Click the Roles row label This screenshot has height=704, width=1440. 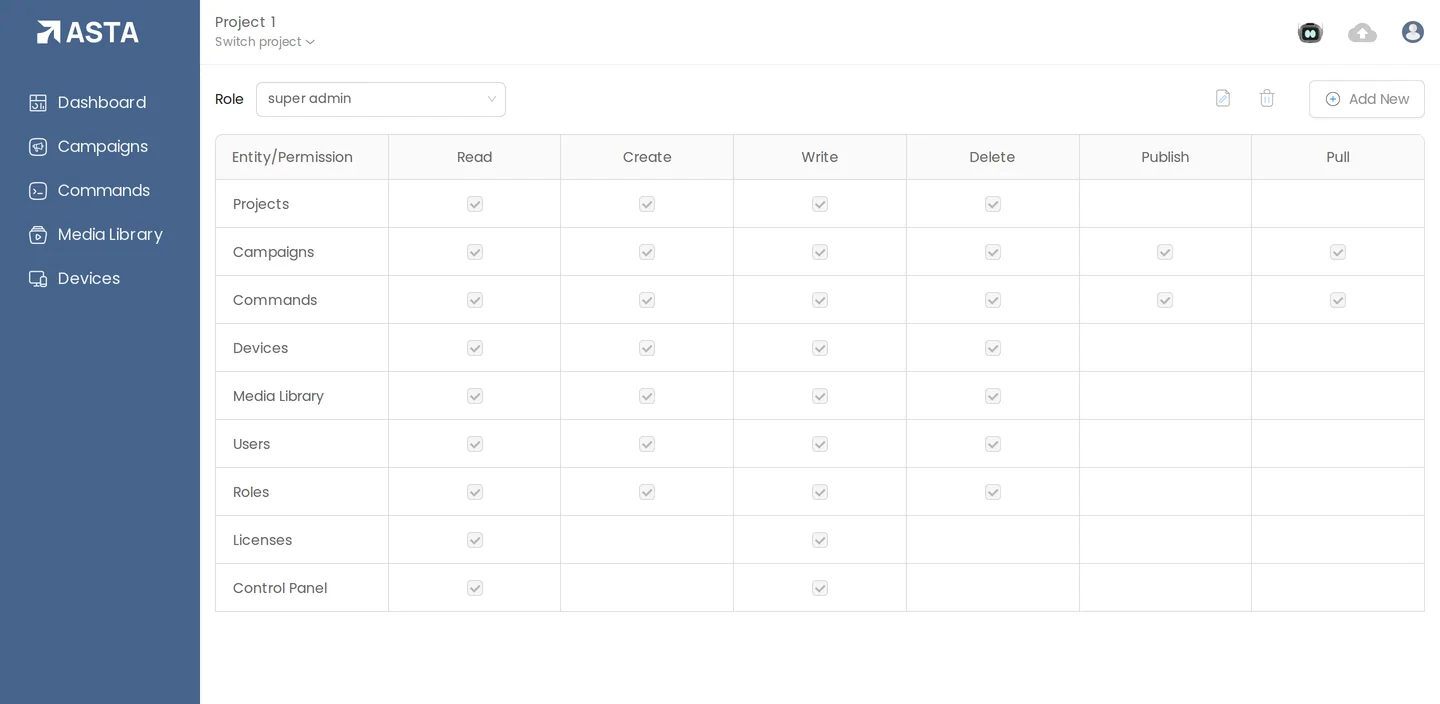(x=251, y=492)
